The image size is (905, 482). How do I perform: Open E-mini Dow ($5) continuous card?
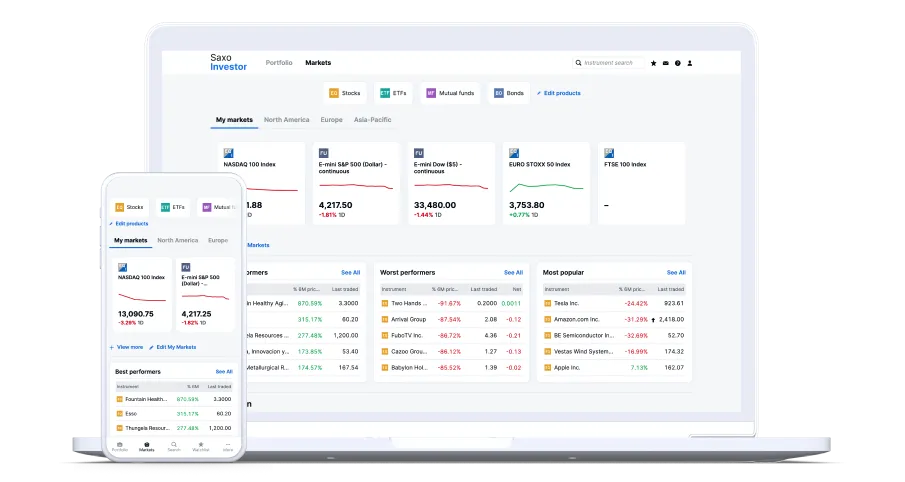(451, 184)
